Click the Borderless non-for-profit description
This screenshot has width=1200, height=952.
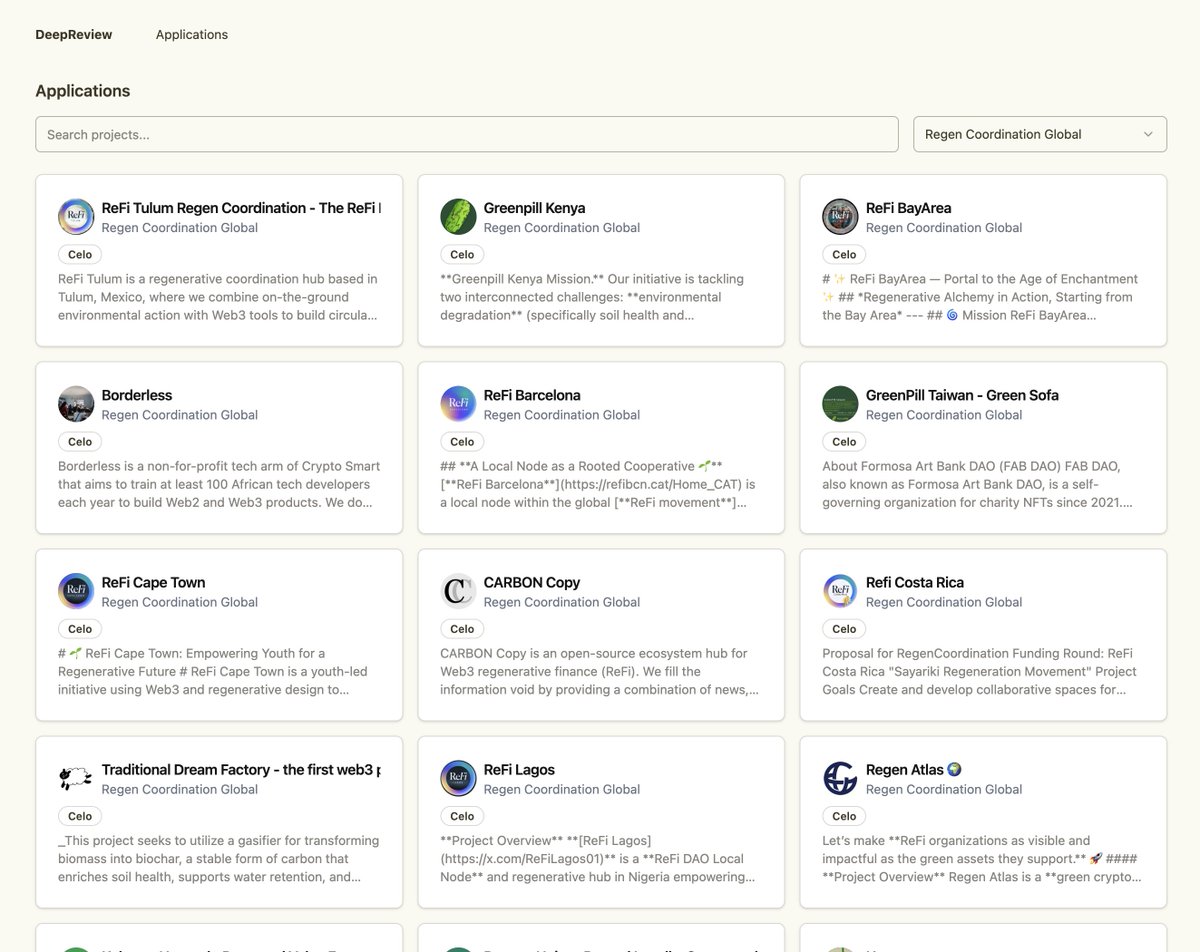click(x=219, y=484)
